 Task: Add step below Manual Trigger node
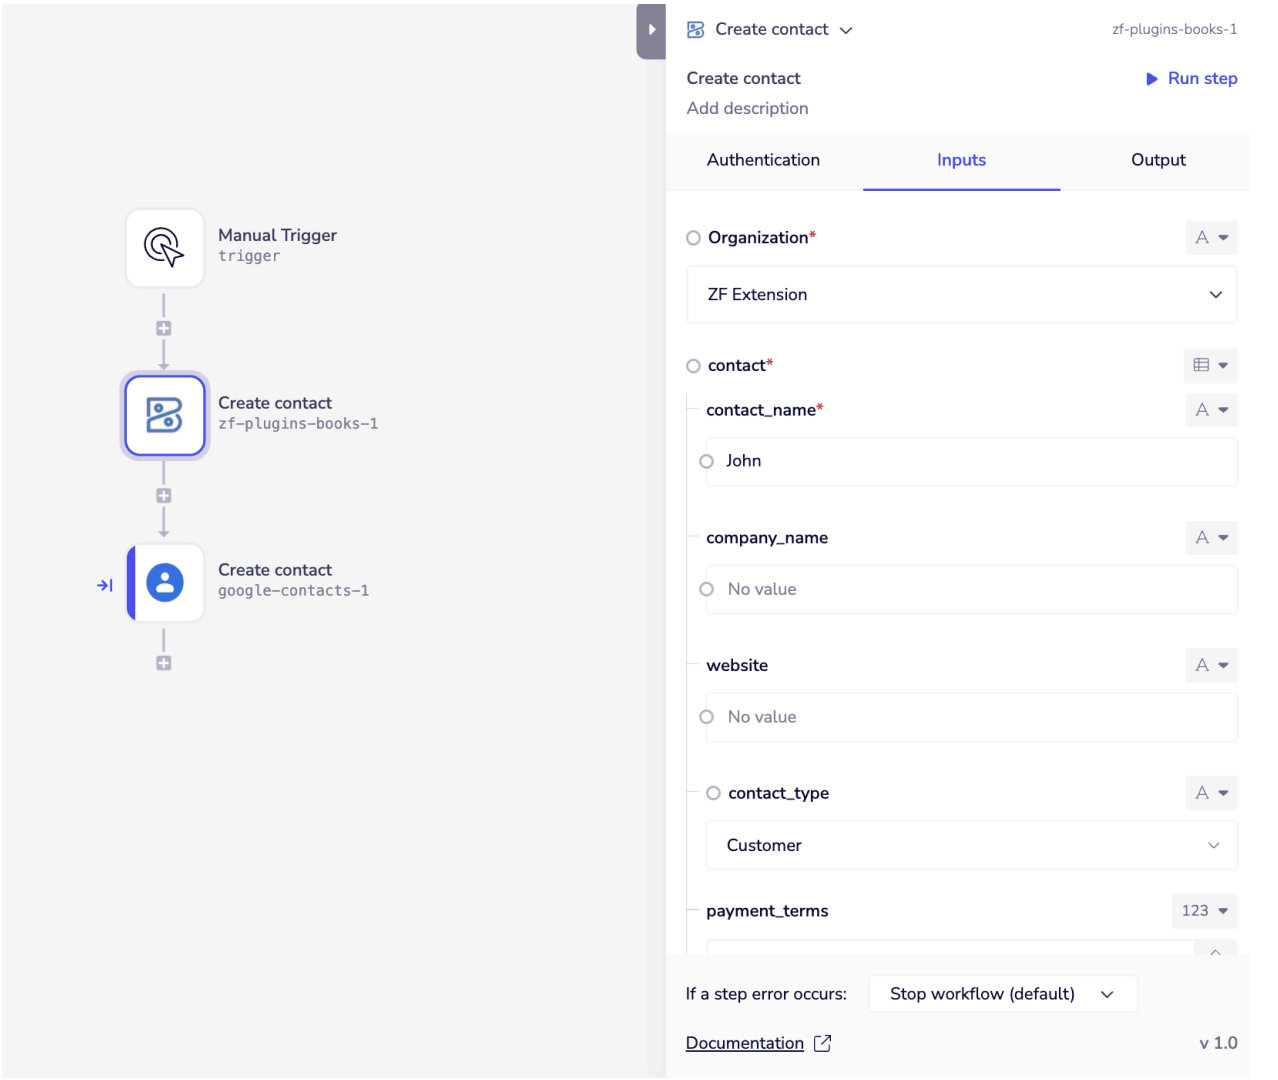click(164, 328)
